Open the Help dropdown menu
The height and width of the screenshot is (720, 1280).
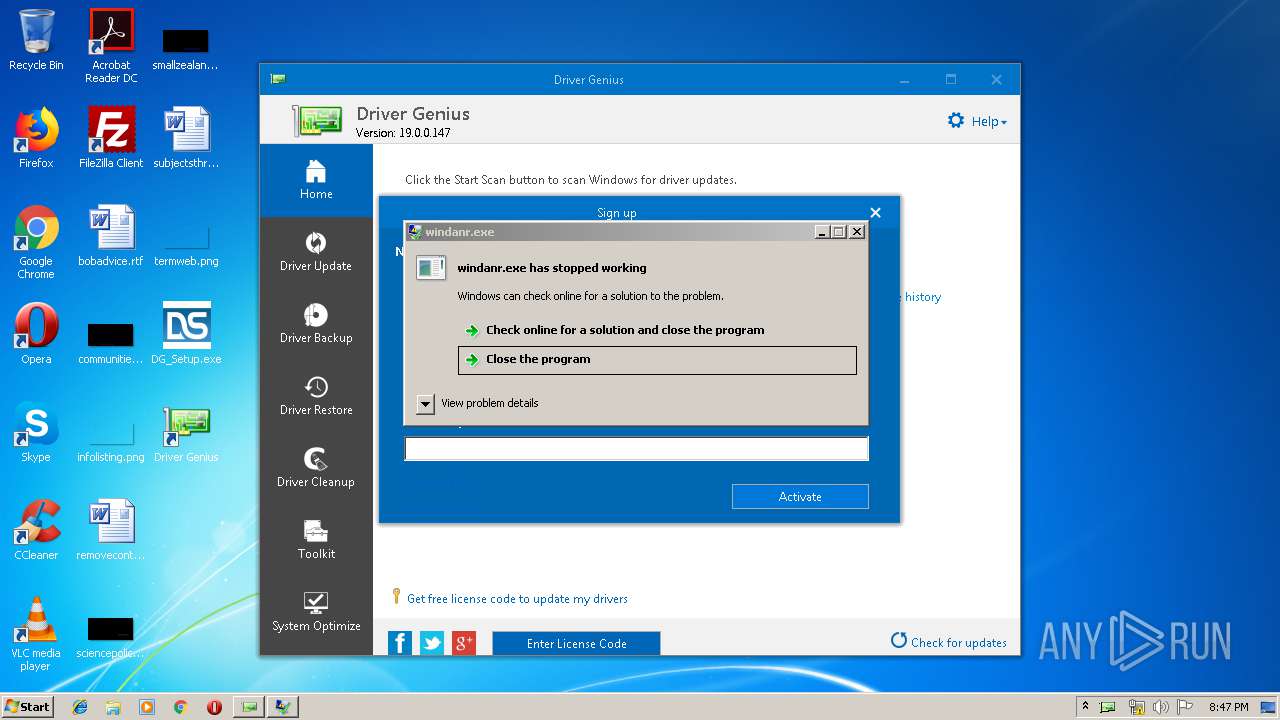tap(989, 122)
